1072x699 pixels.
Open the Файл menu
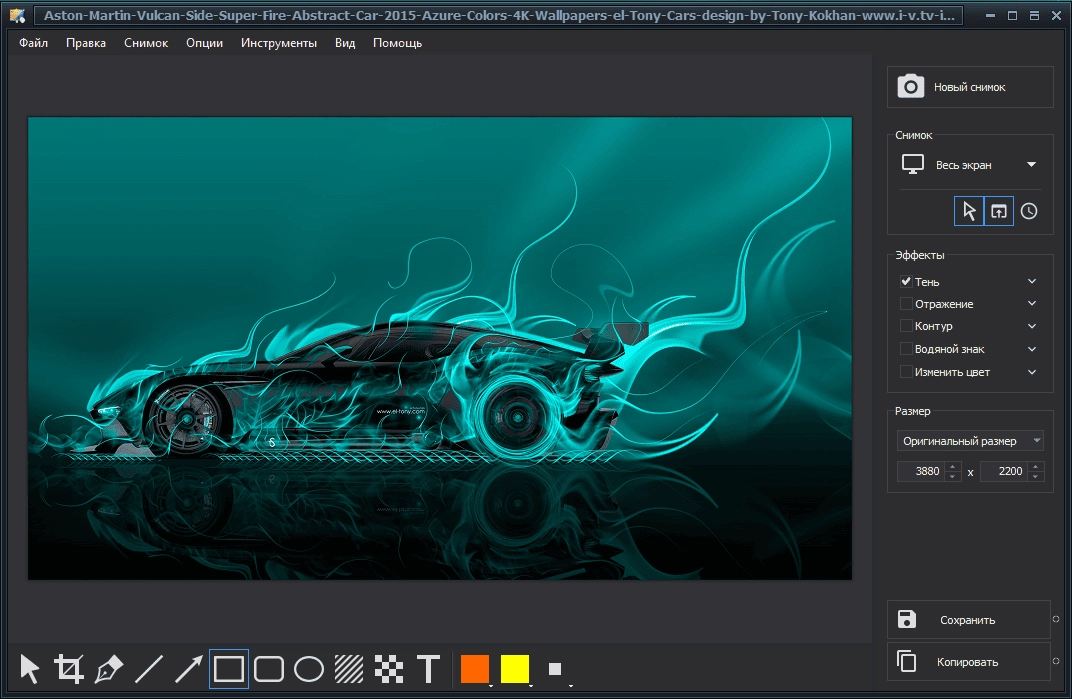34,42
